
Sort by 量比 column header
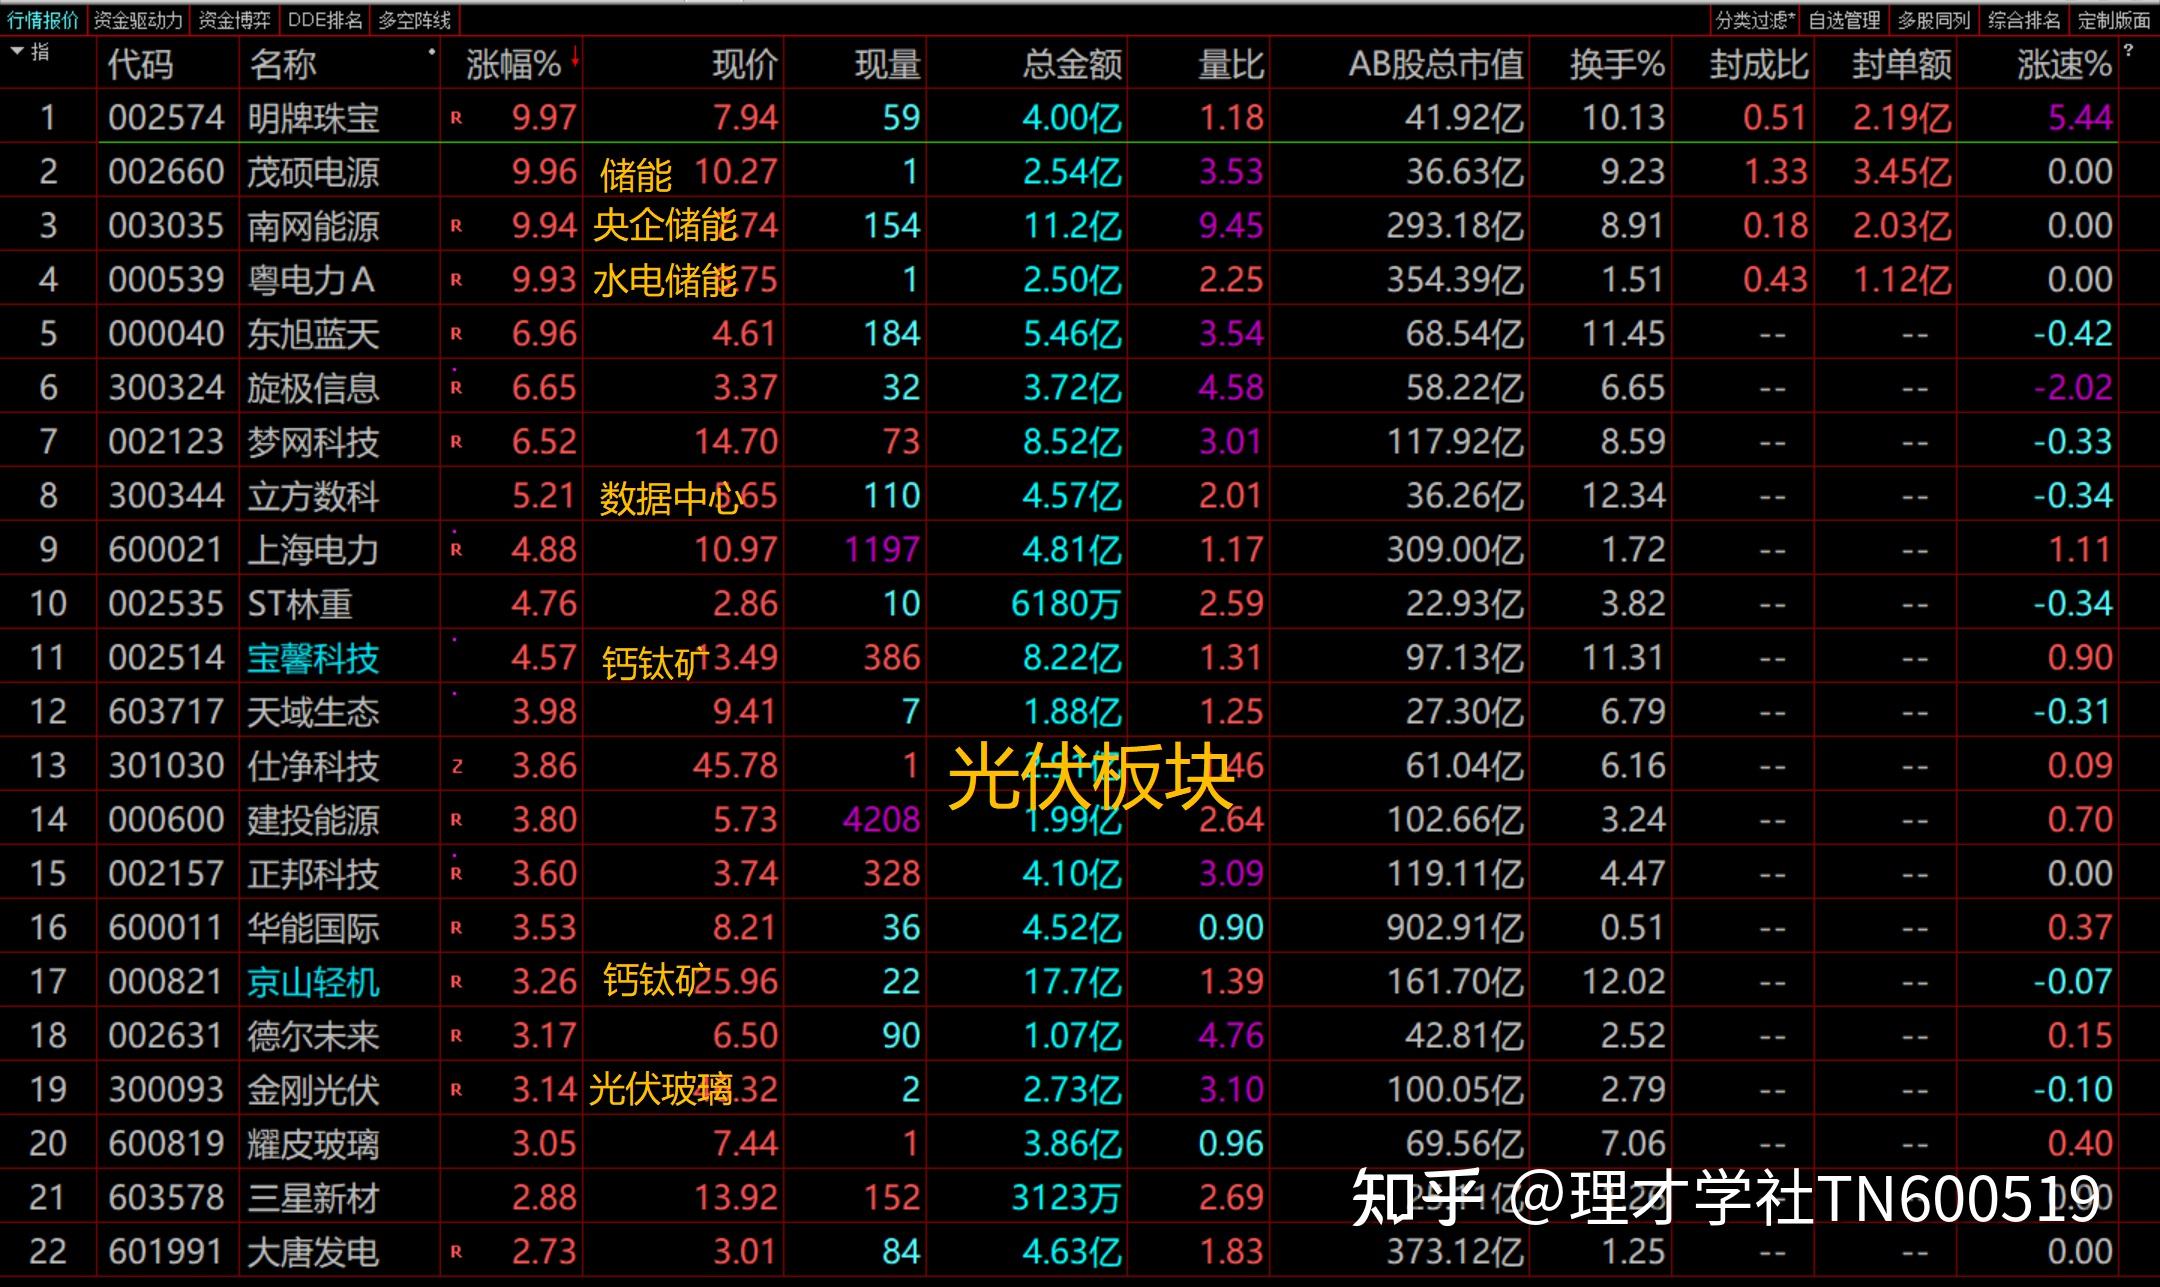click(1231, 65)
